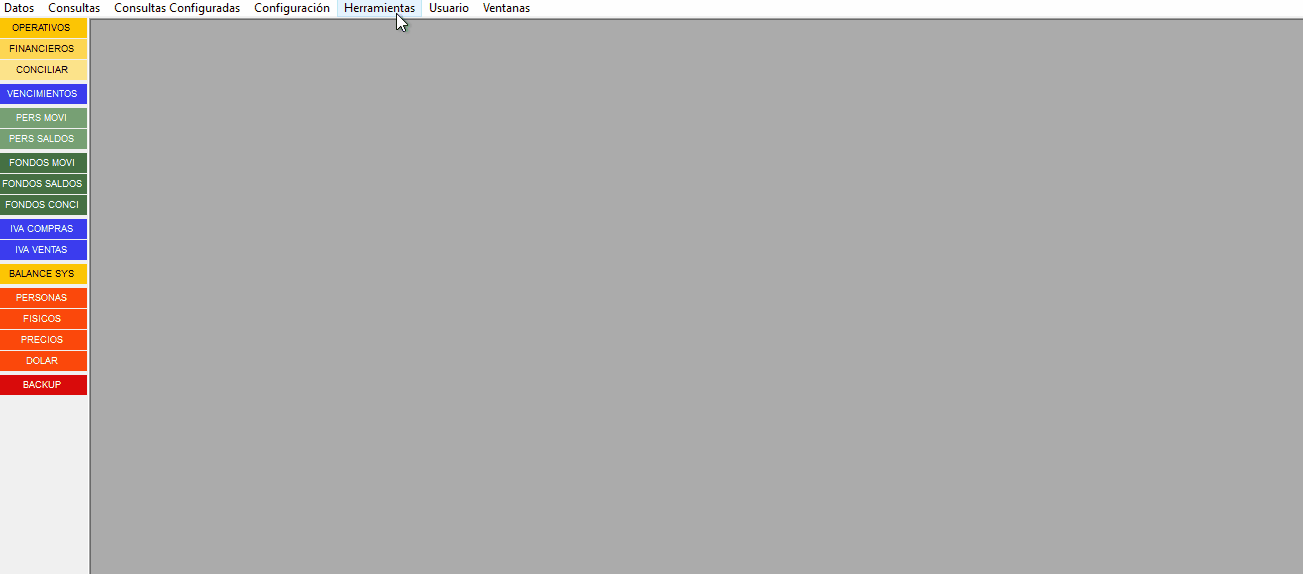Image resolution: width=1303 pixels, height=574 pixels.
Task: Open FONDOS MOVI
Action: point(43,163)
